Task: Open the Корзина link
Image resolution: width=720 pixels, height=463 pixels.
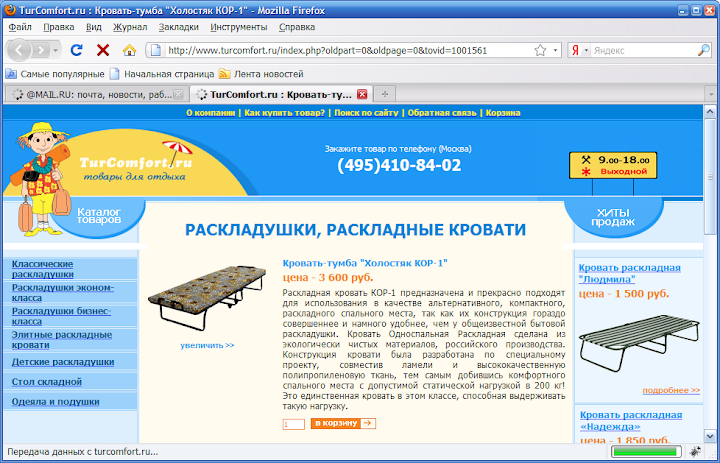Action: [503, 113]
